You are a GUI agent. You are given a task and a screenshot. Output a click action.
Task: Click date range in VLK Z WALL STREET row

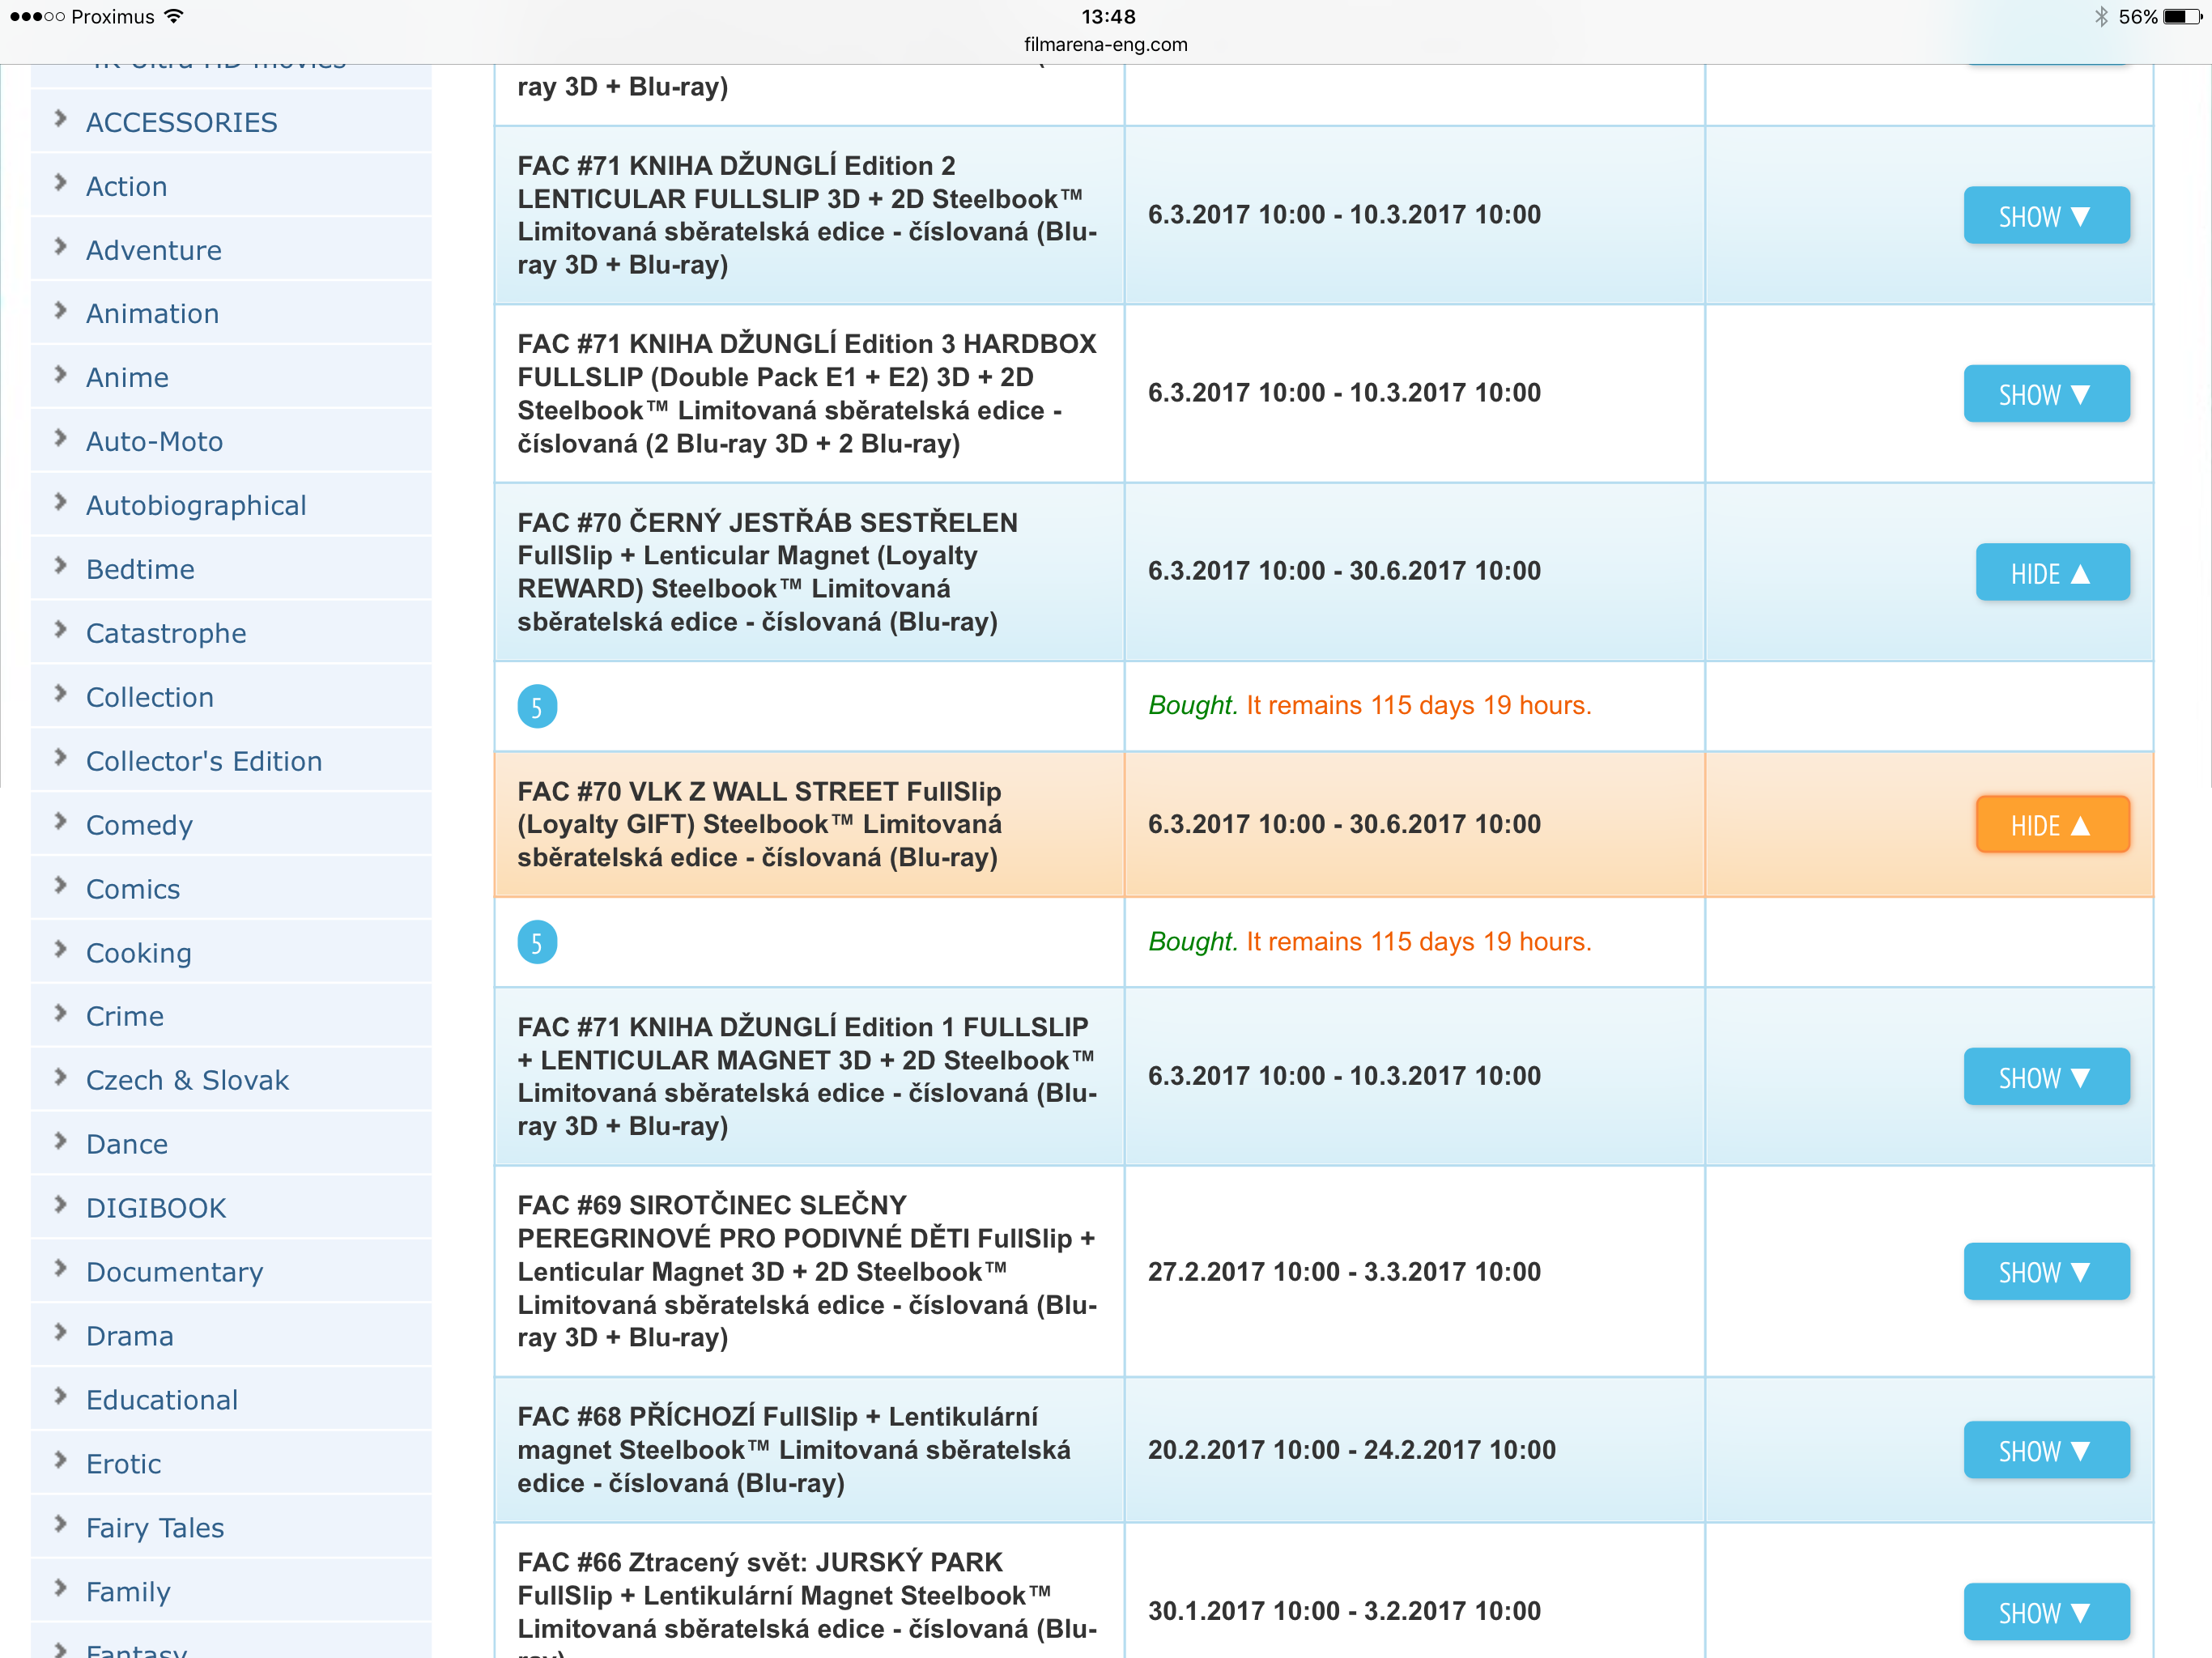[x=1344, y=824]
